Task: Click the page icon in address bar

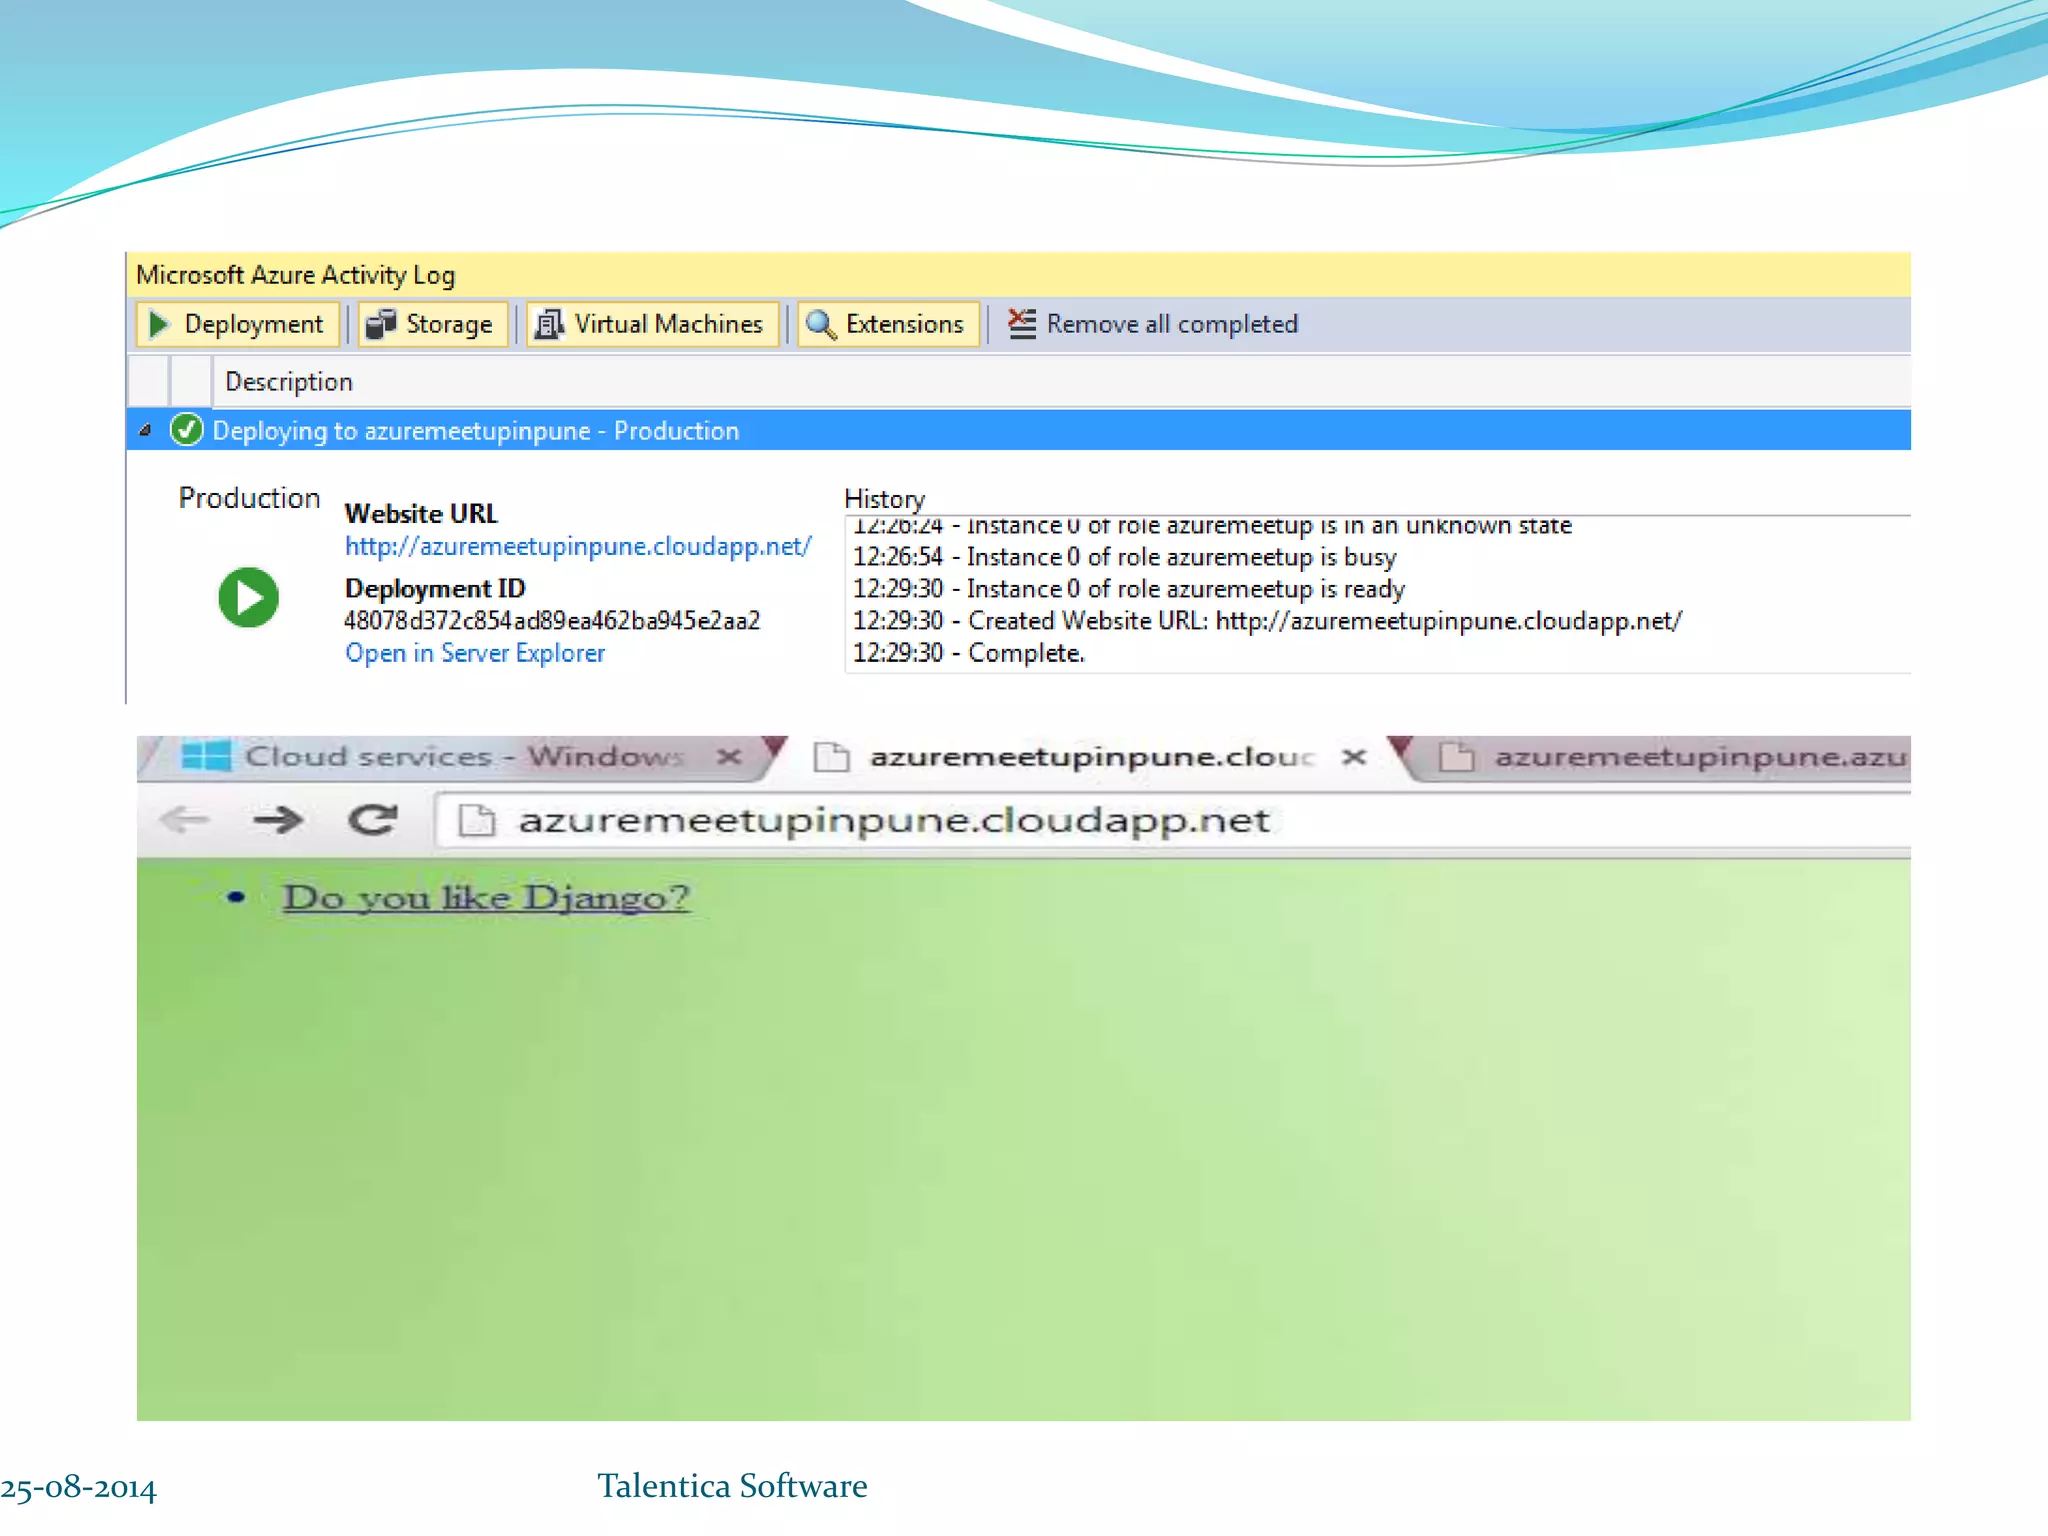Action: pos(476,821)
